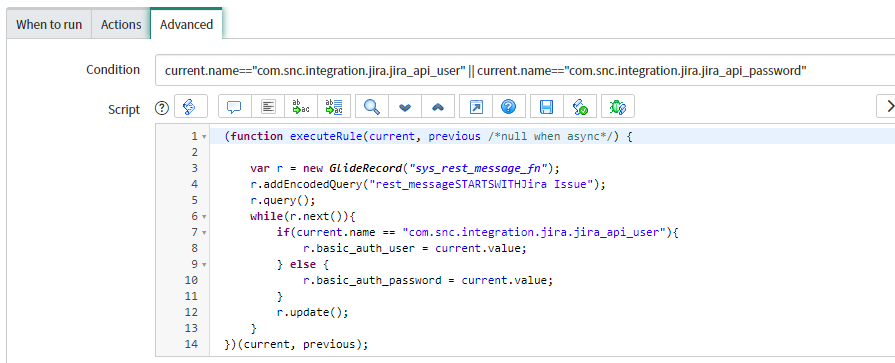The height and width of the screenshot is (363, 895).
Task: Open the script debugger bug icon
Action: (x=618, y=107)
